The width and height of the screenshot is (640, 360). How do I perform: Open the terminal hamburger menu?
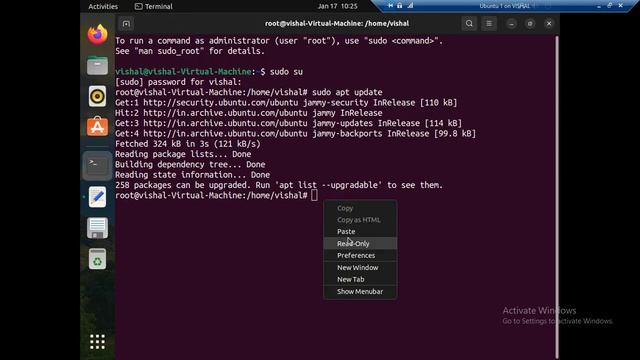point(489,24)
